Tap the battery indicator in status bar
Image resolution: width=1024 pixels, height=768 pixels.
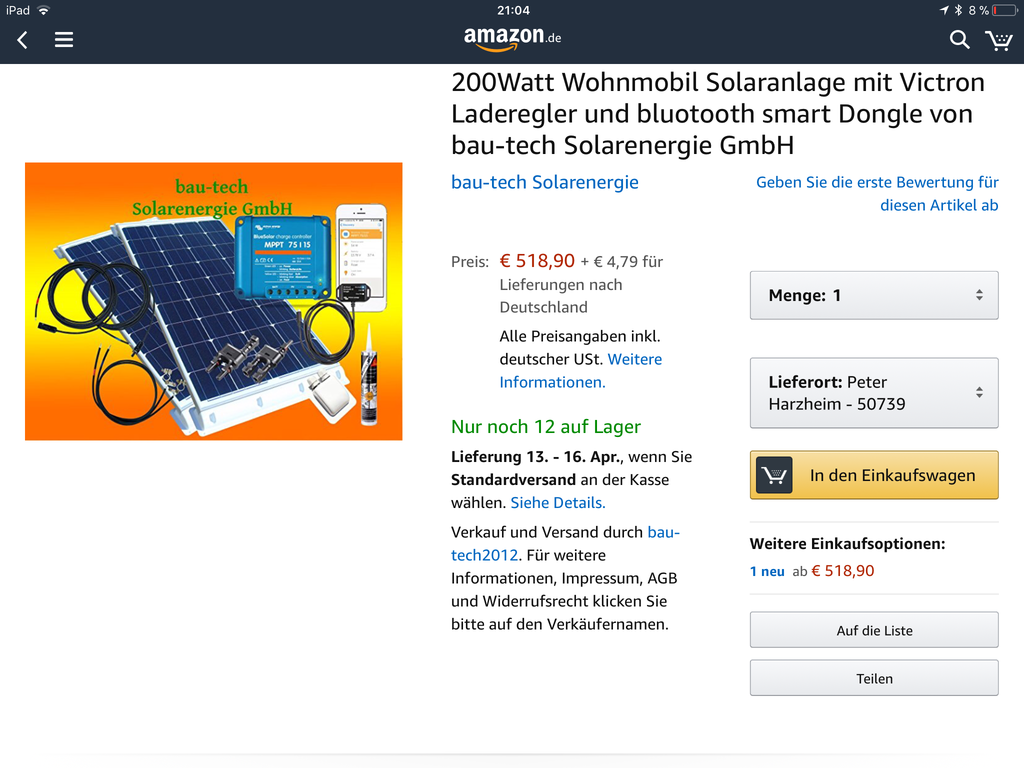tap(1005, 10)
